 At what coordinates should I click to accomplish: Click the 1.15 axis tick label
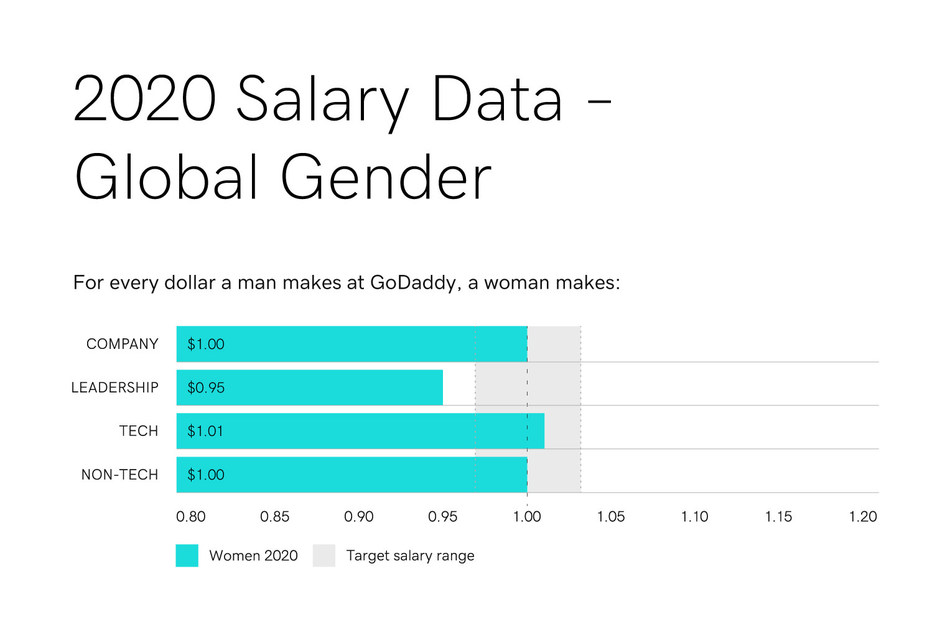click(778, 517)
